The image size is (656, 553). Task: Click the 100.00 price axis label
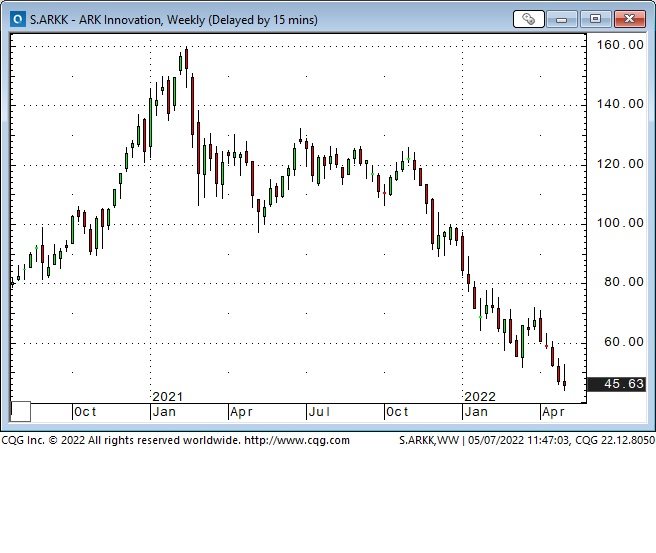[620, 223]
